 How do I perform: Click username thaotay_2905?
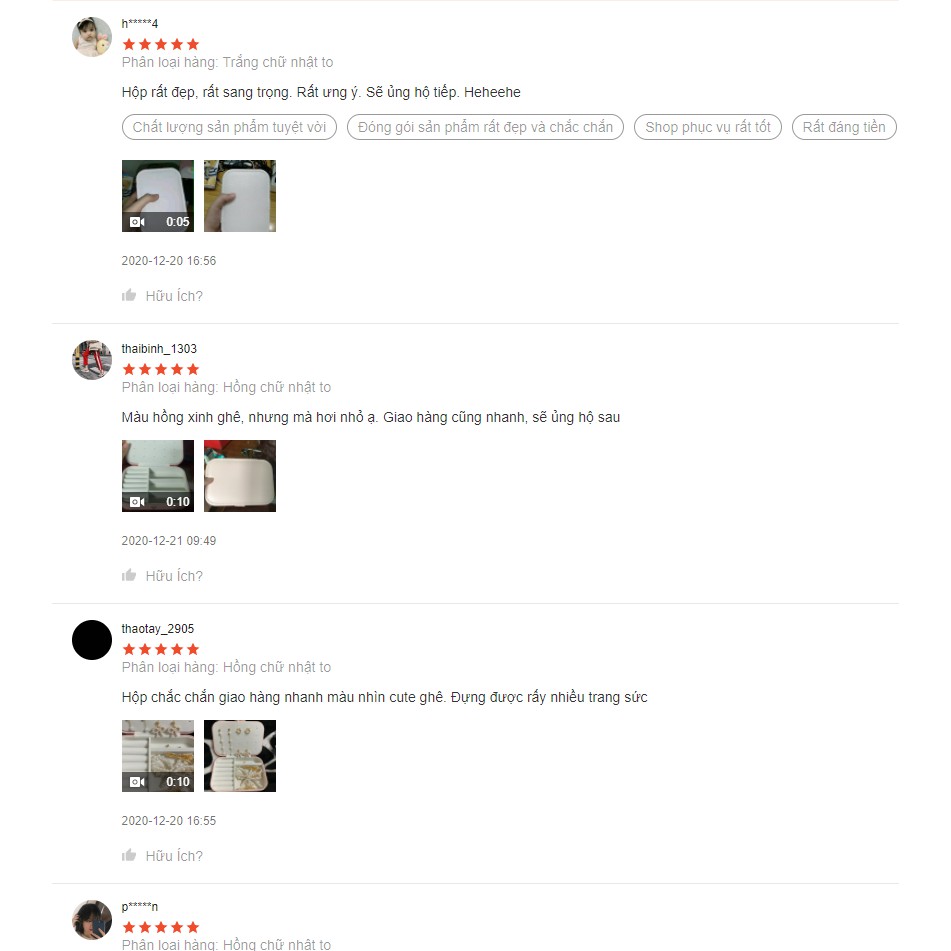(158, 629)
